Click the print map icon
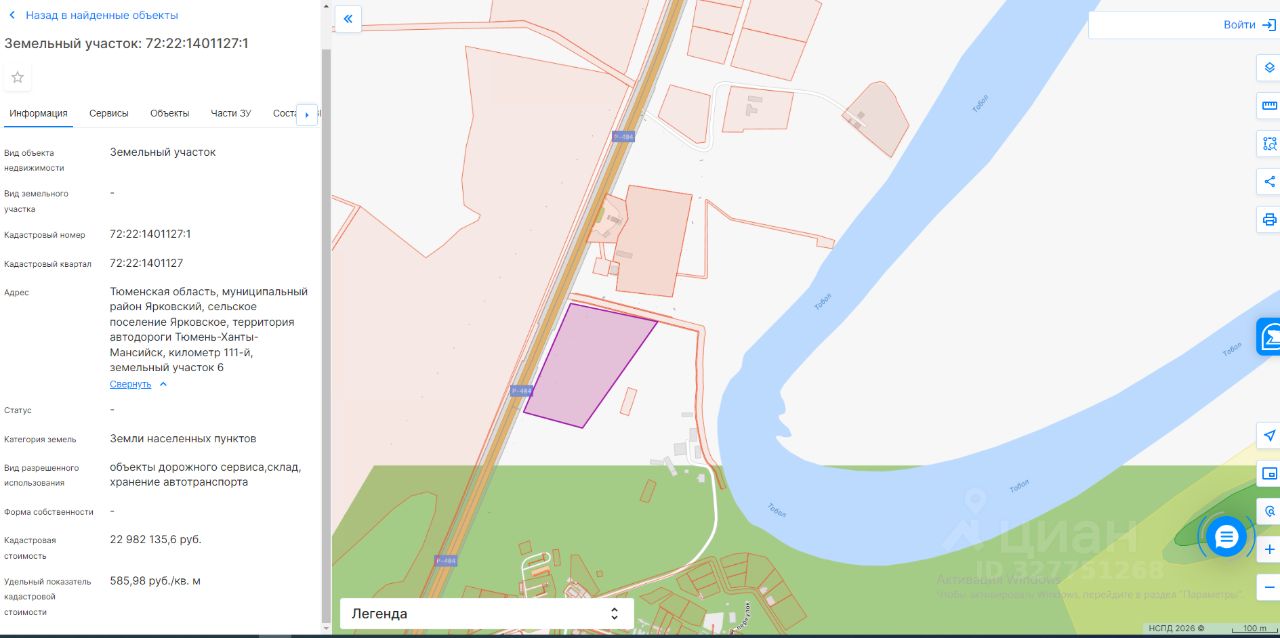 pyautogui.click(x=1269, y=220)
